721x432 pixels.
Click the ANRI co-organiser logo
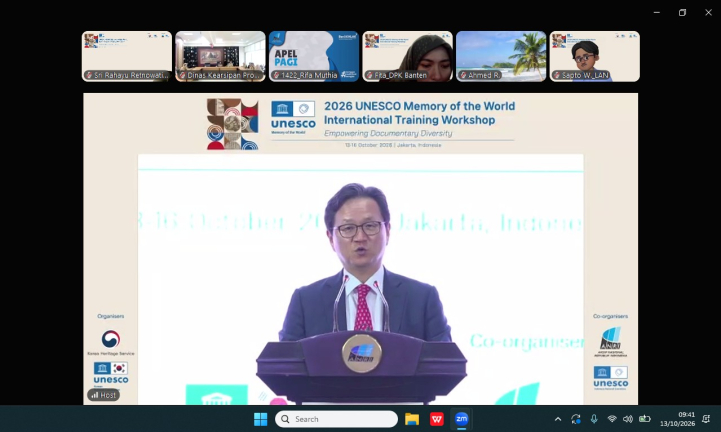click(611, 342)
